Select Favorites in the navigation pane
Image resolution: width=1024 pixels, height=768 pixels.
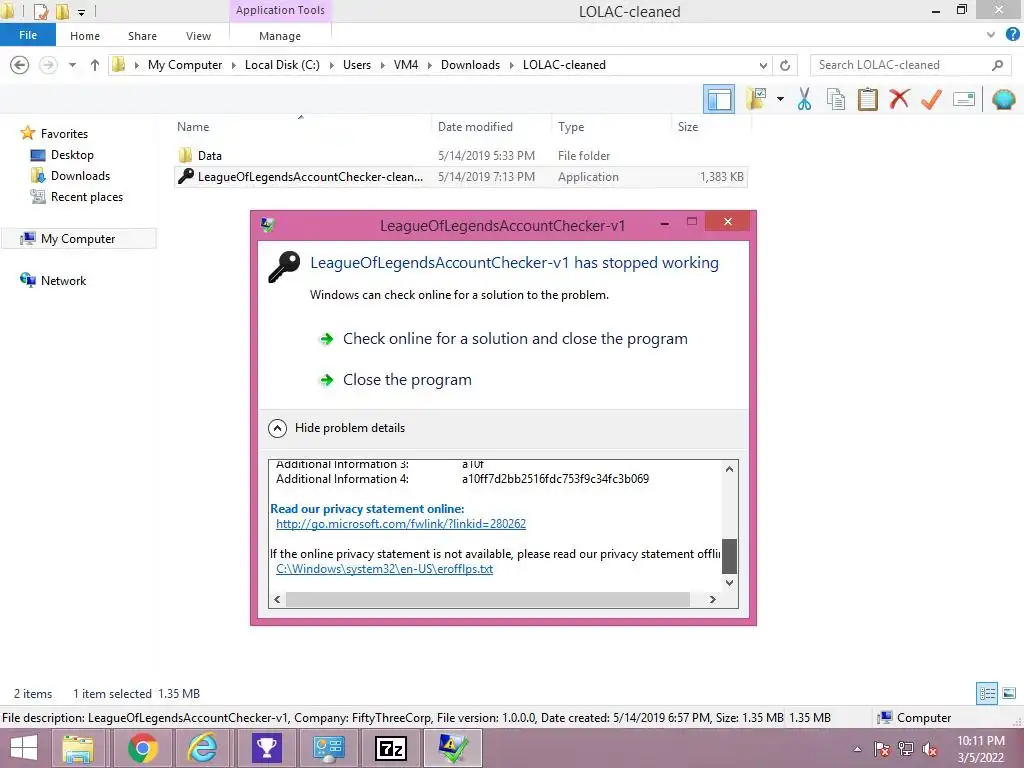click(64, 133)
